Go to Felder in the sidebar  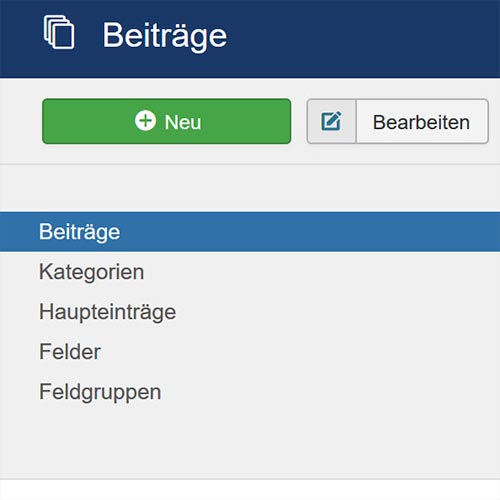(x=70, y=352)
